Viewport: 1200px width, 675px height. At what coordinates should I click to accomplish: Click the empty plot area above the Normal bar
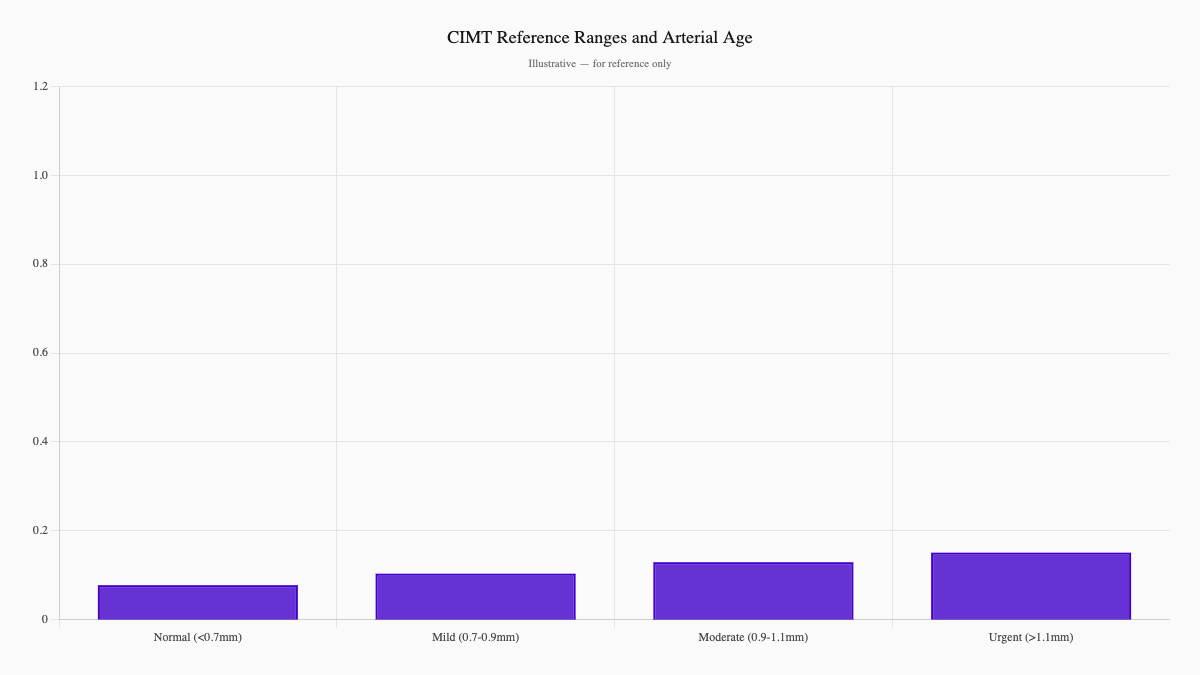click(x=197, y=350)
